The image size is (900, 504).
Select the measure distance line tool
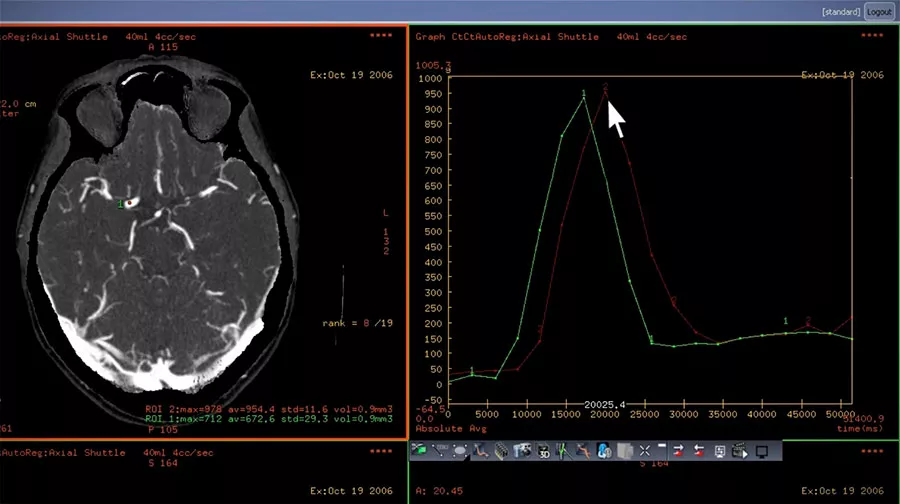tap(440, 451)
